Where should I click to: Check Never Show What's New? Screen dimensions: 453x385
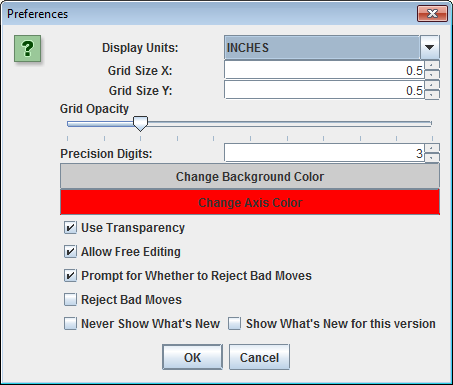coord(70,324)
